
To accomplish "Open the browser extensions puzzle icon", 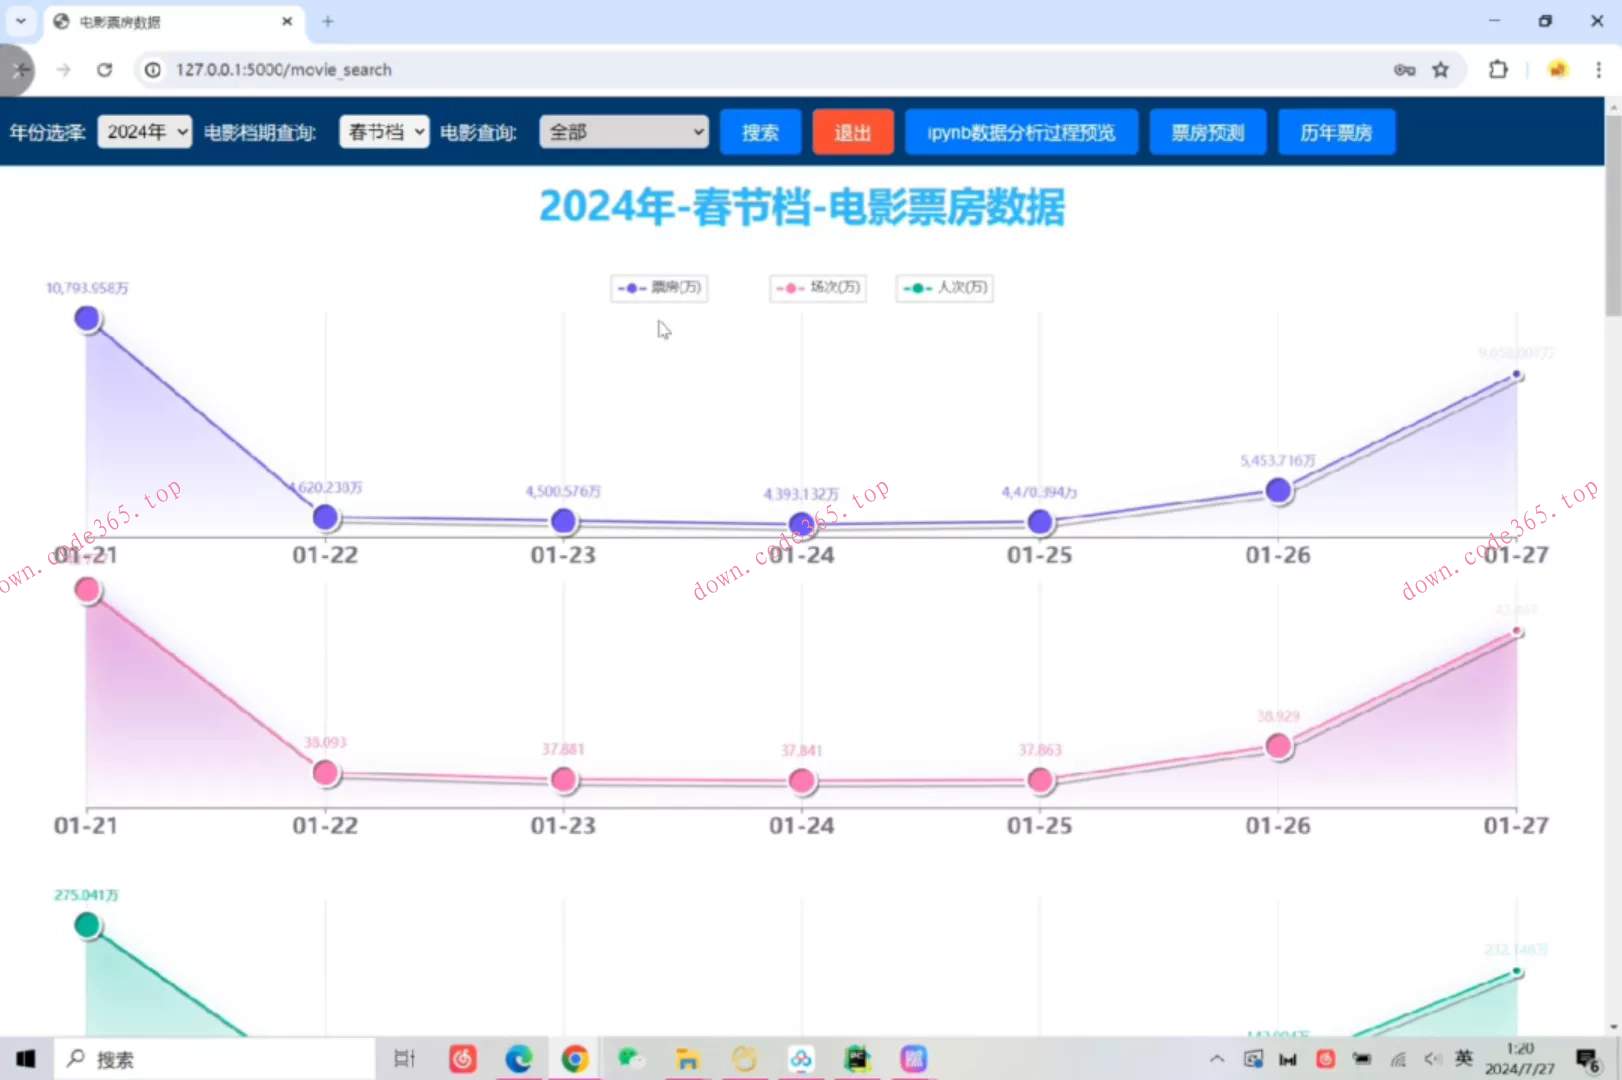I will click(1497, 70).
